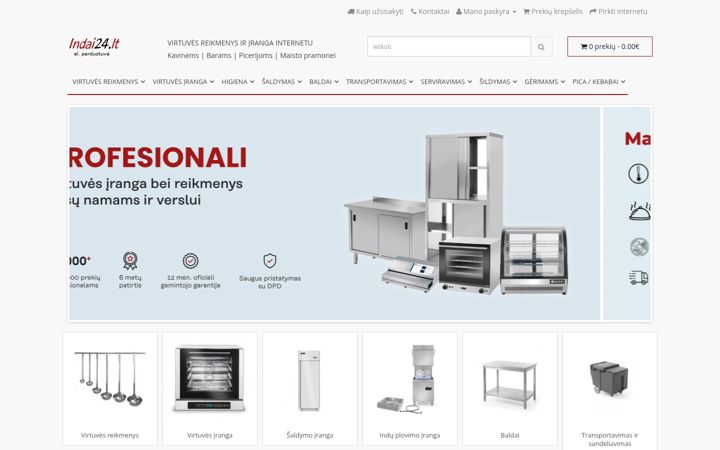Click 'Maisto pramonei' text in header
The image size is (720, 450).
308,56
